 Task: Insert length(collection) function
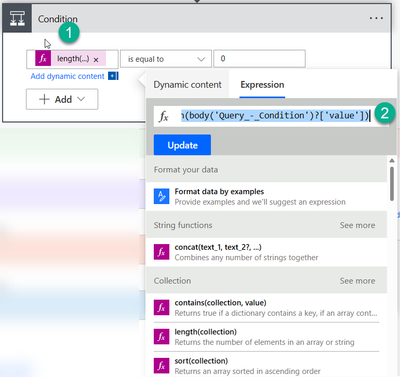pyautogui.click(x=266, y=337)
